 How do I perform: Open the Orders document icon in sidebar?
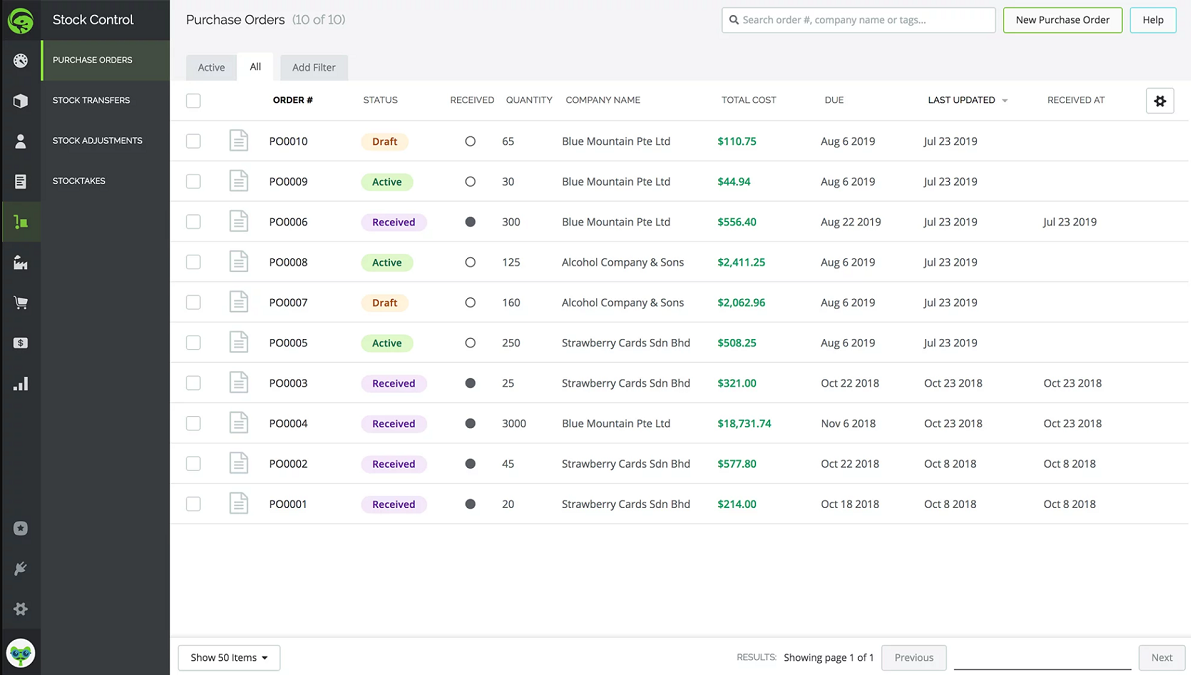click(20, 180)
